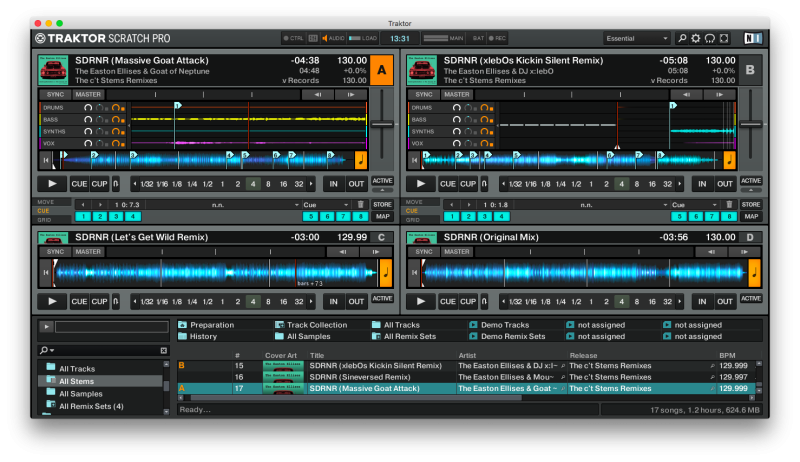
Task: Click STORE on Deck A cue panel
Action: pyautogui.click(x=382, y=204)
